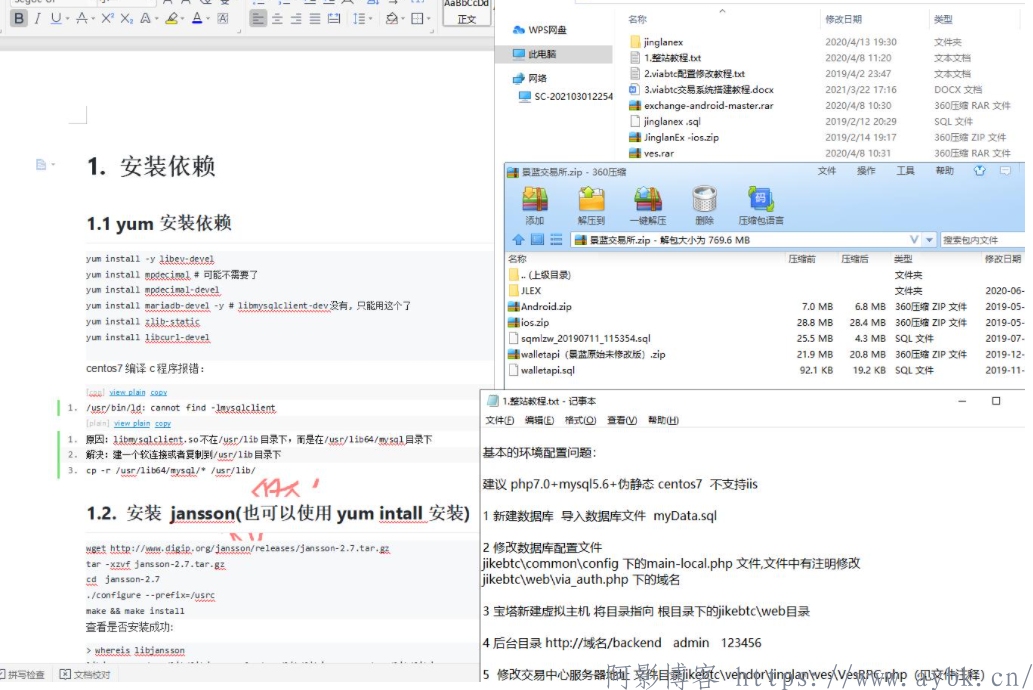
Task: Click the text effects outlined A icon
Action: pyautogui.click(x=146, y=18)
